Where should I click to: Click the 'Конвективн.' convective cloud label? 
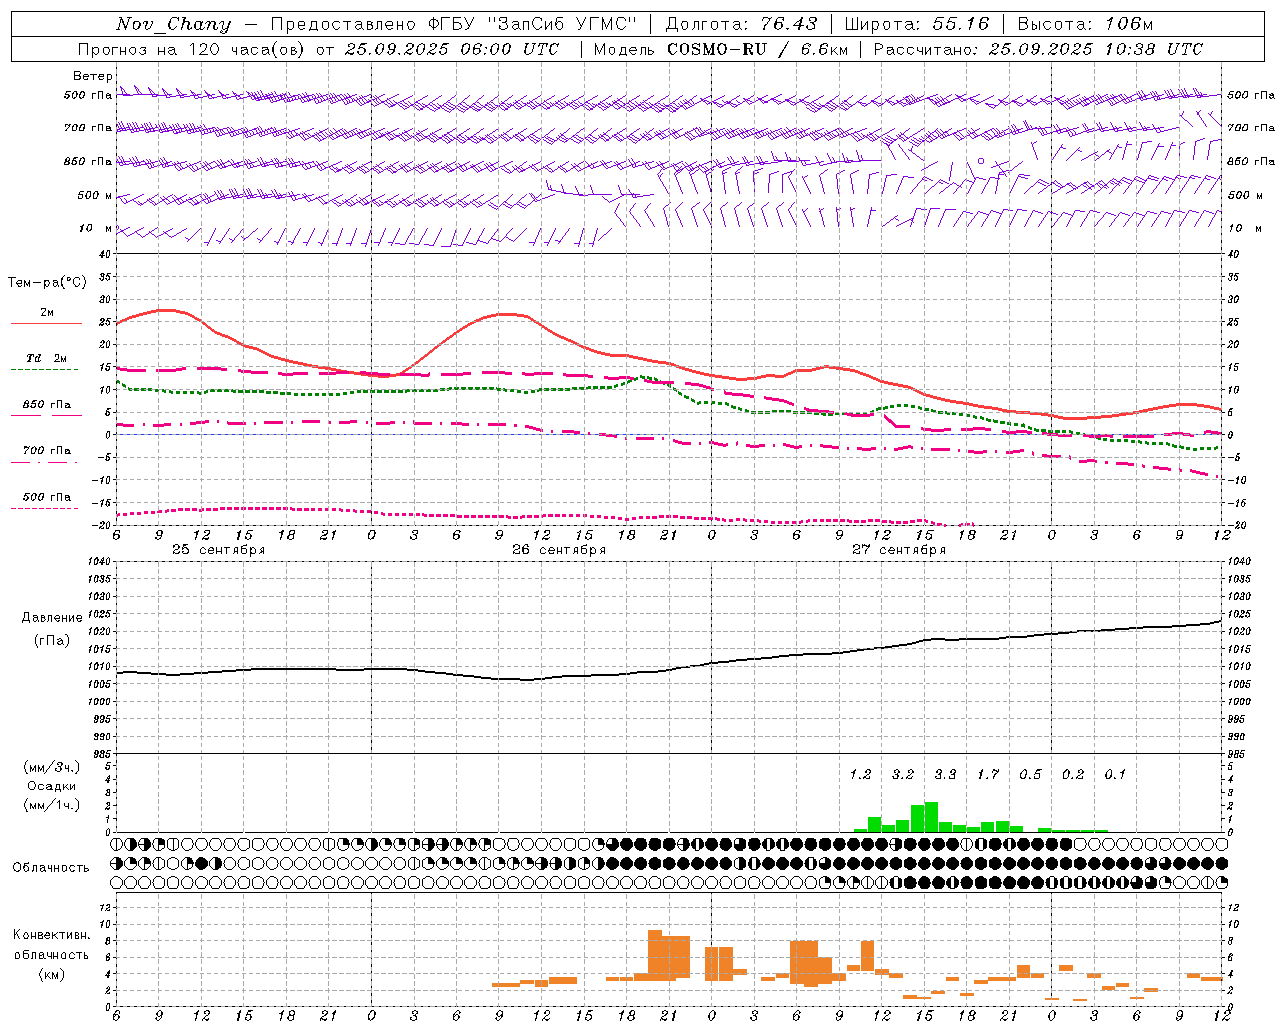pyautogui.click(x=51, y=935)
